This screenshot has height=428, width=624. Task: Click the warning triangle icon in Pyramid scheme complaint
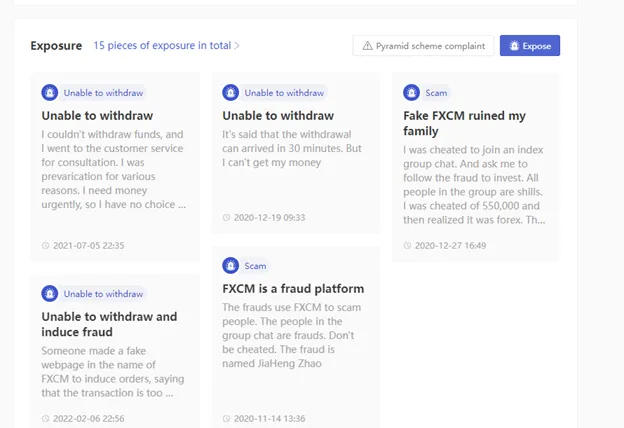pos(367,46)
